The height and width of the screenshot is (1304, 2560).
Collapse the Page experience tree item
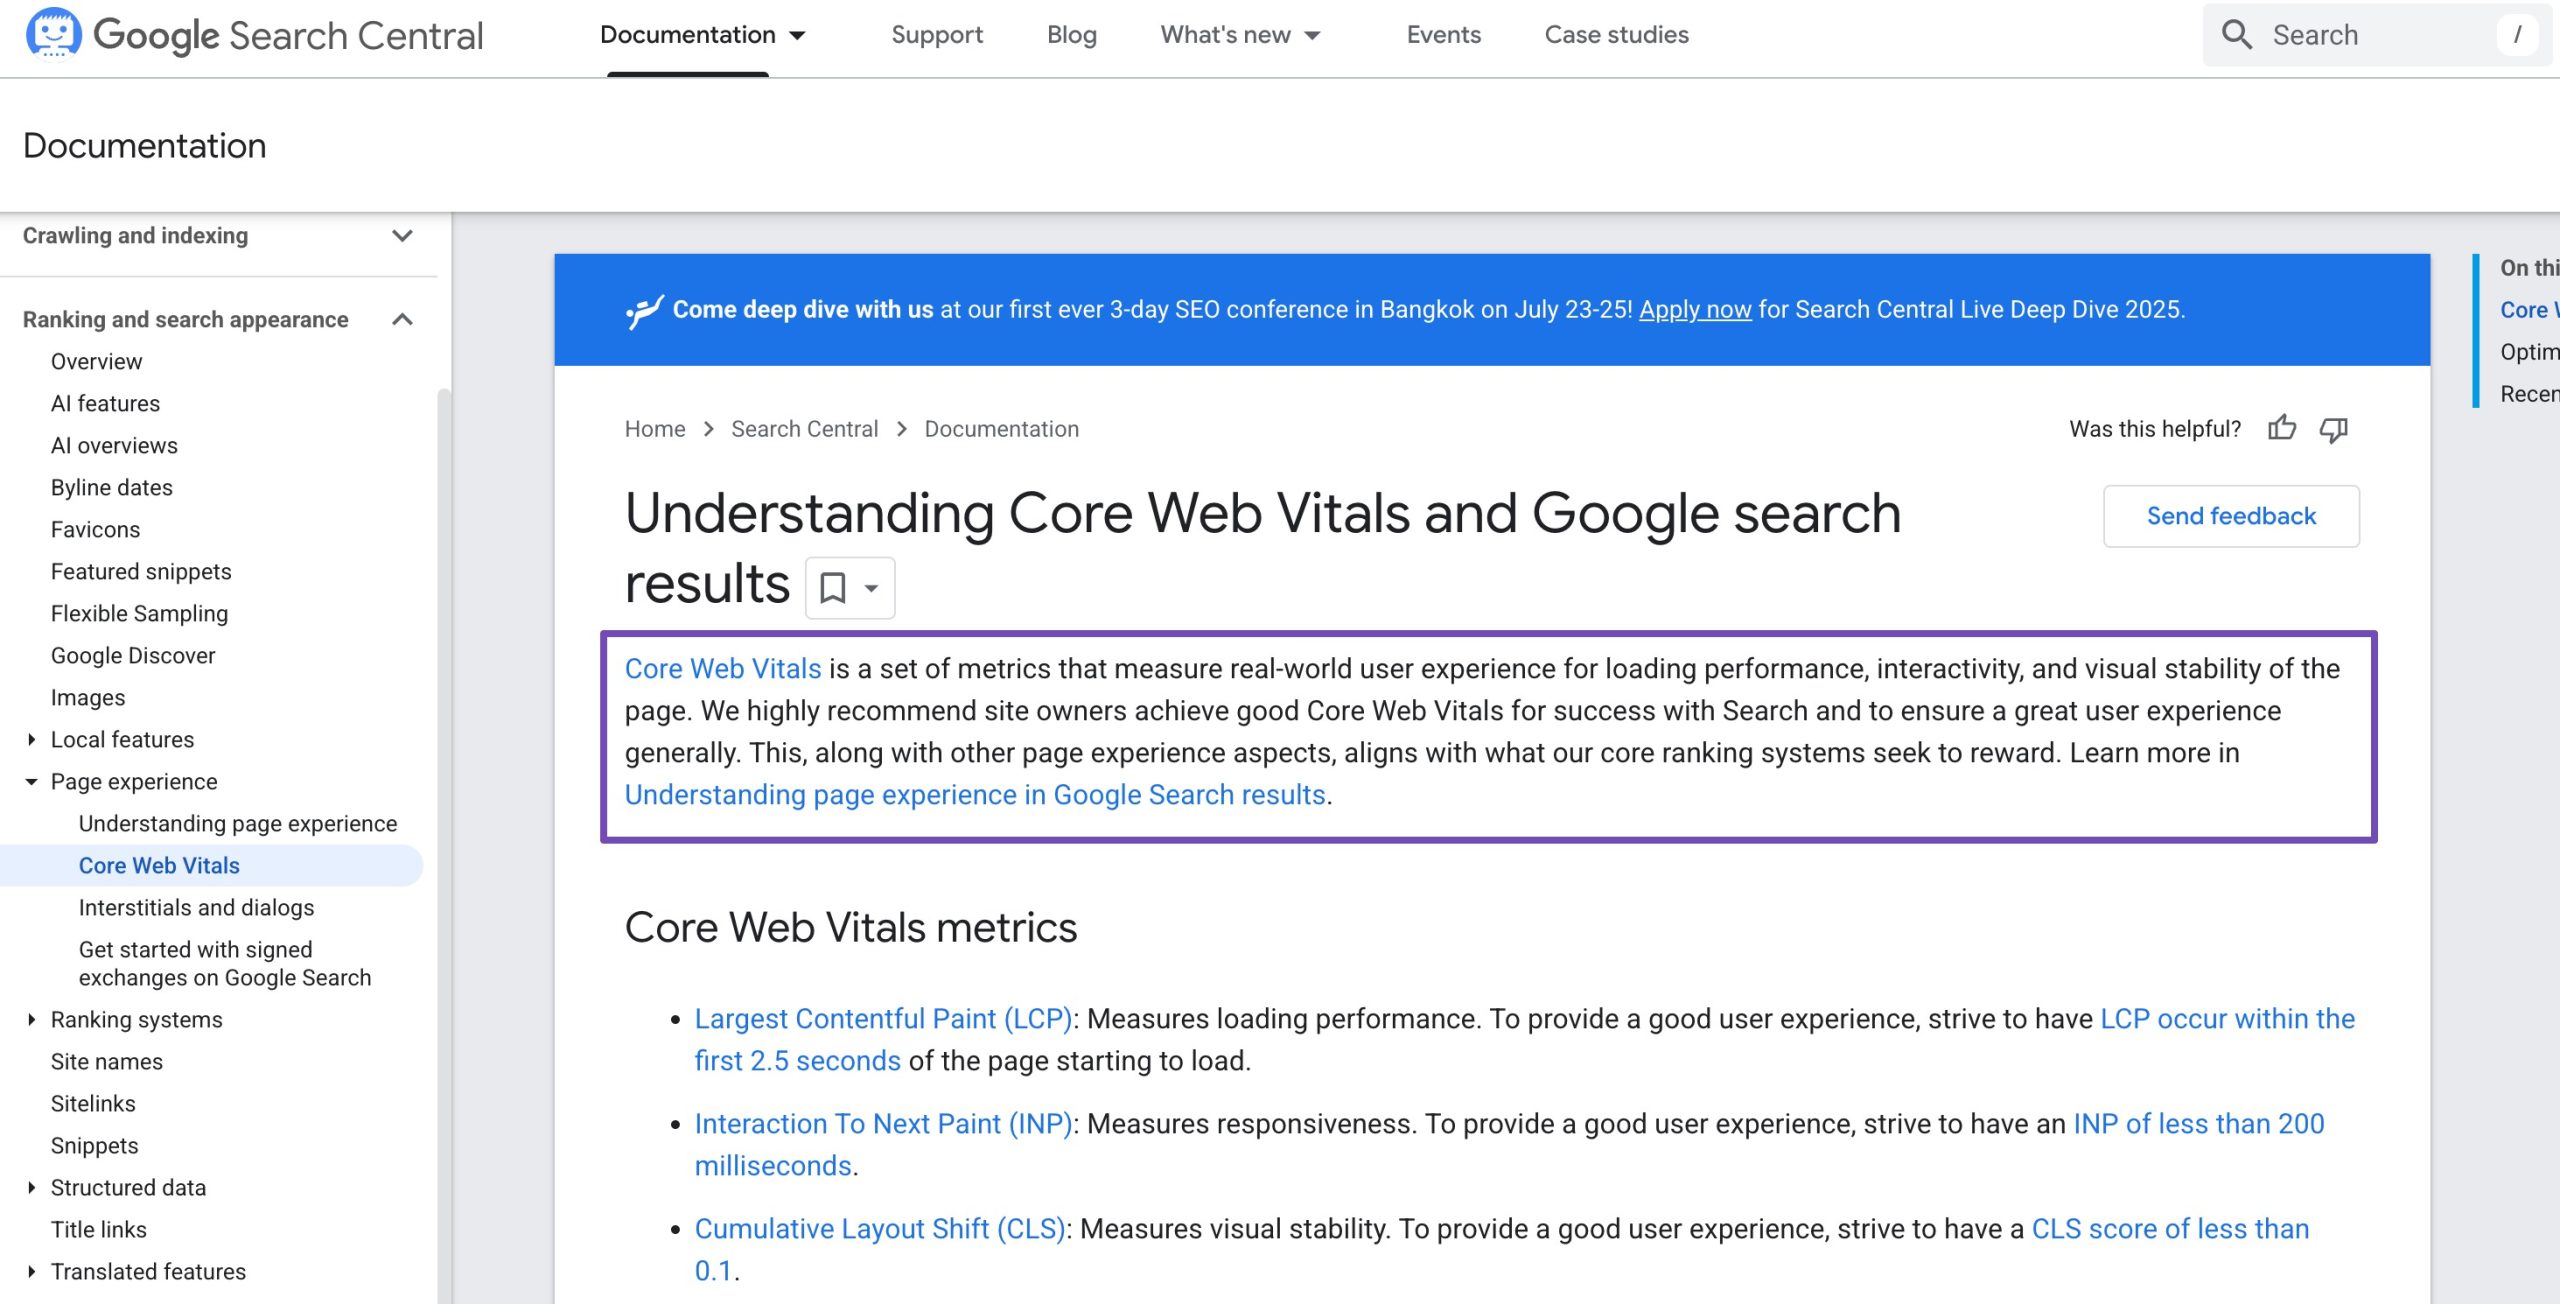coord(31,782)
